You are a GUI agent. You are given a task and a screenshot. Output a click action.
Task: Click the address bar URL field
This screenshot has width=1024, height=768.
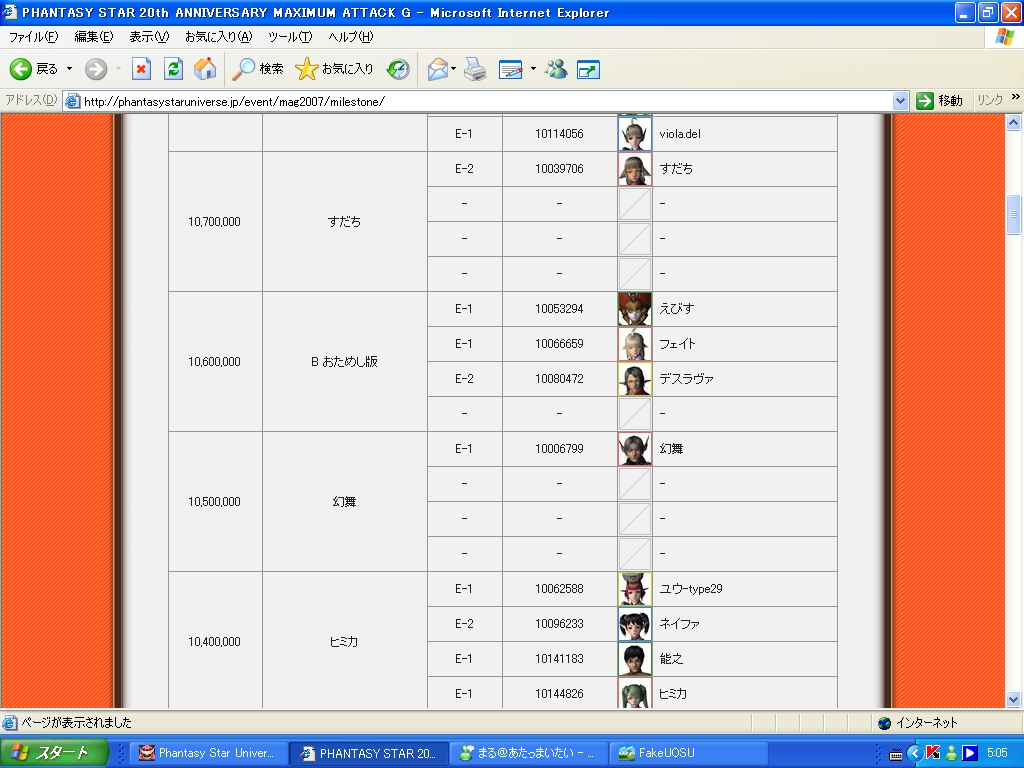click(485, 101)
